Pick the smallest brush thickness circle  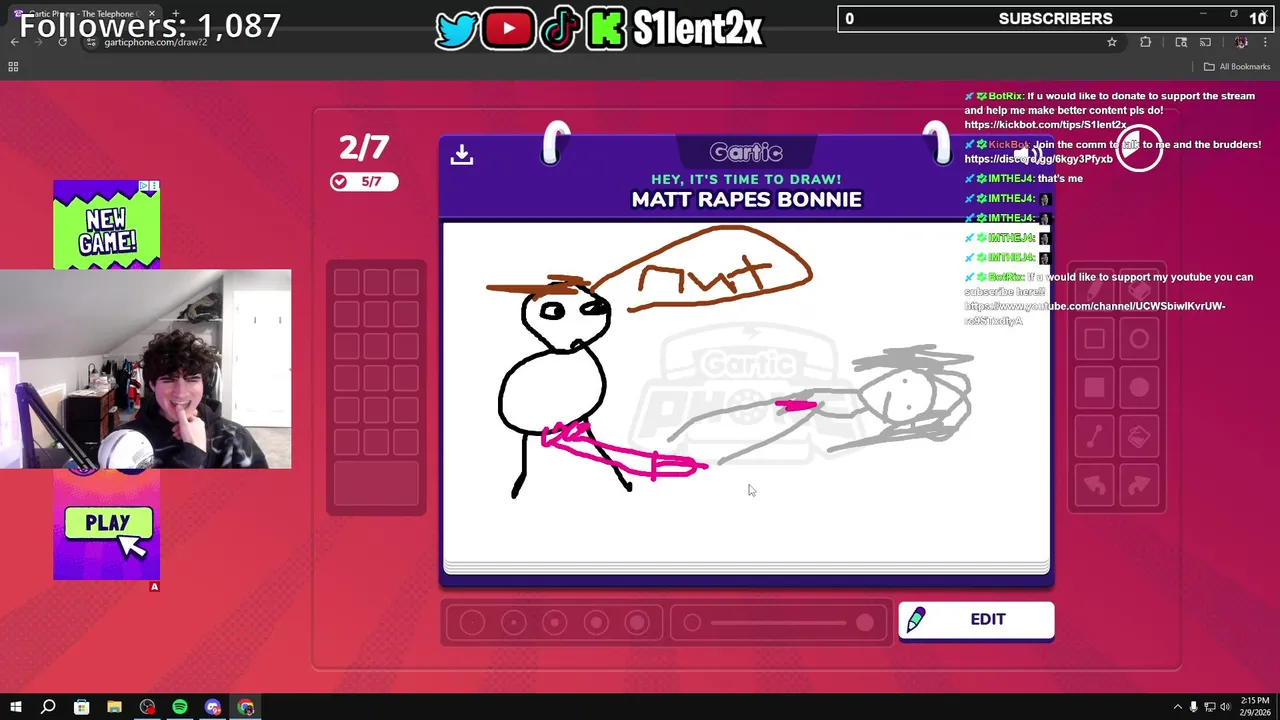[472, 623]
